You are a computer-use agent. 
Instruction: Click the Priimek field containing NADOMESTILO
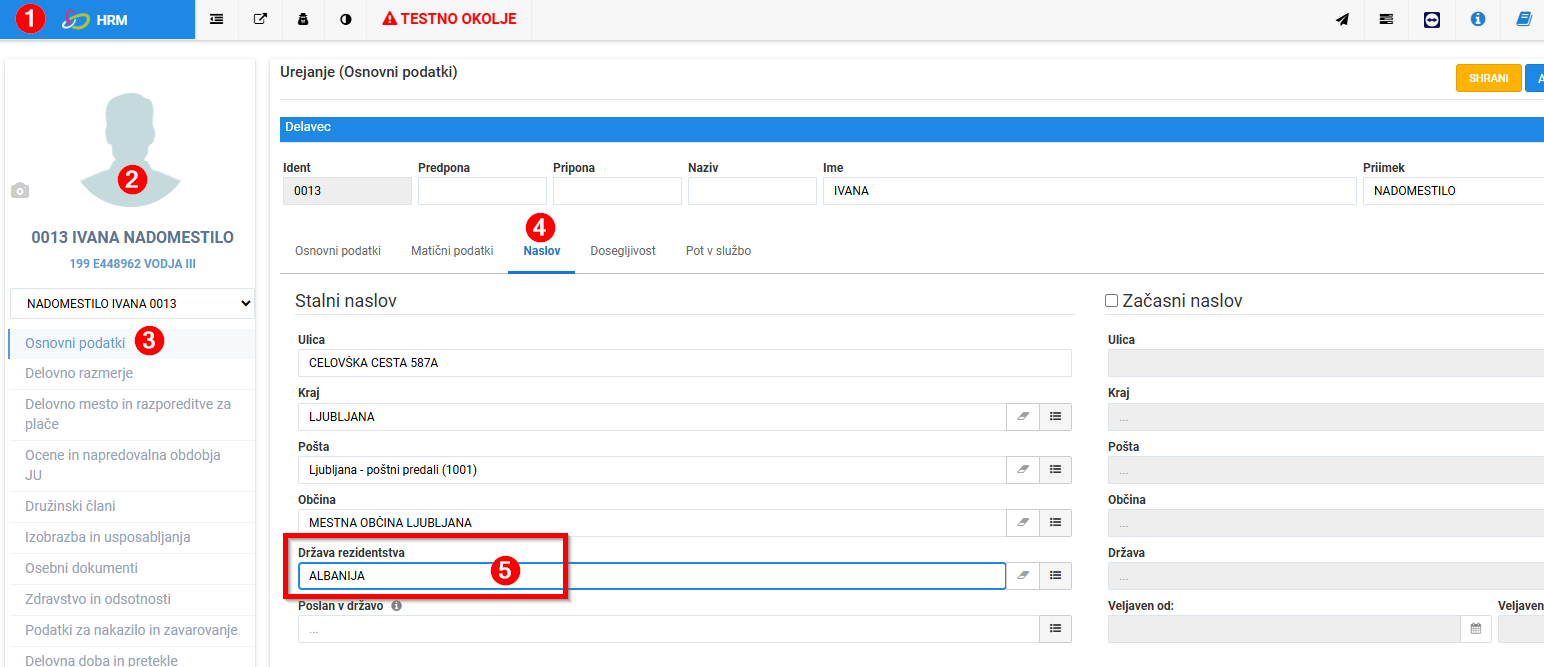coord(1453,191)
